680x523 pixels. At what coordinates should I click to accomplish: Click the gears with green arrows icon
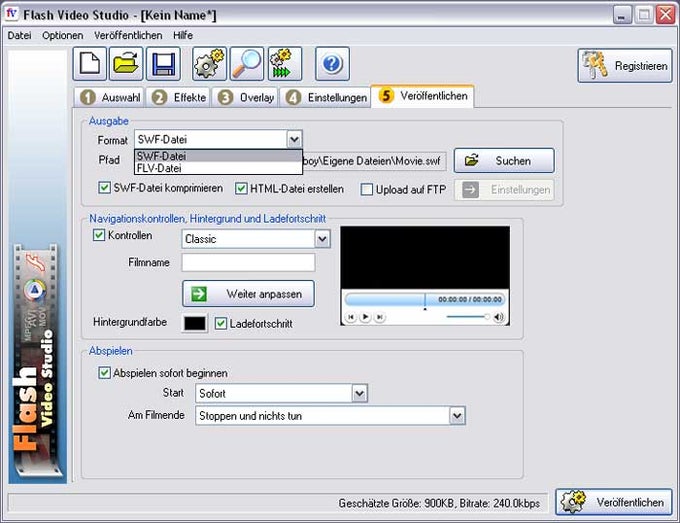285,64
